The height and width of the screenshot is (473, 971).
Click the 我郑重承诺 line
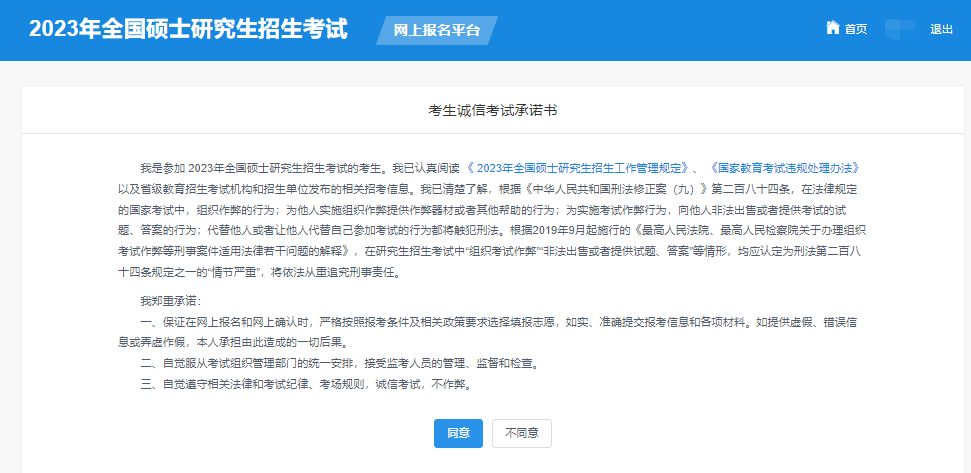pyautogui.click(x=171, y=301)
